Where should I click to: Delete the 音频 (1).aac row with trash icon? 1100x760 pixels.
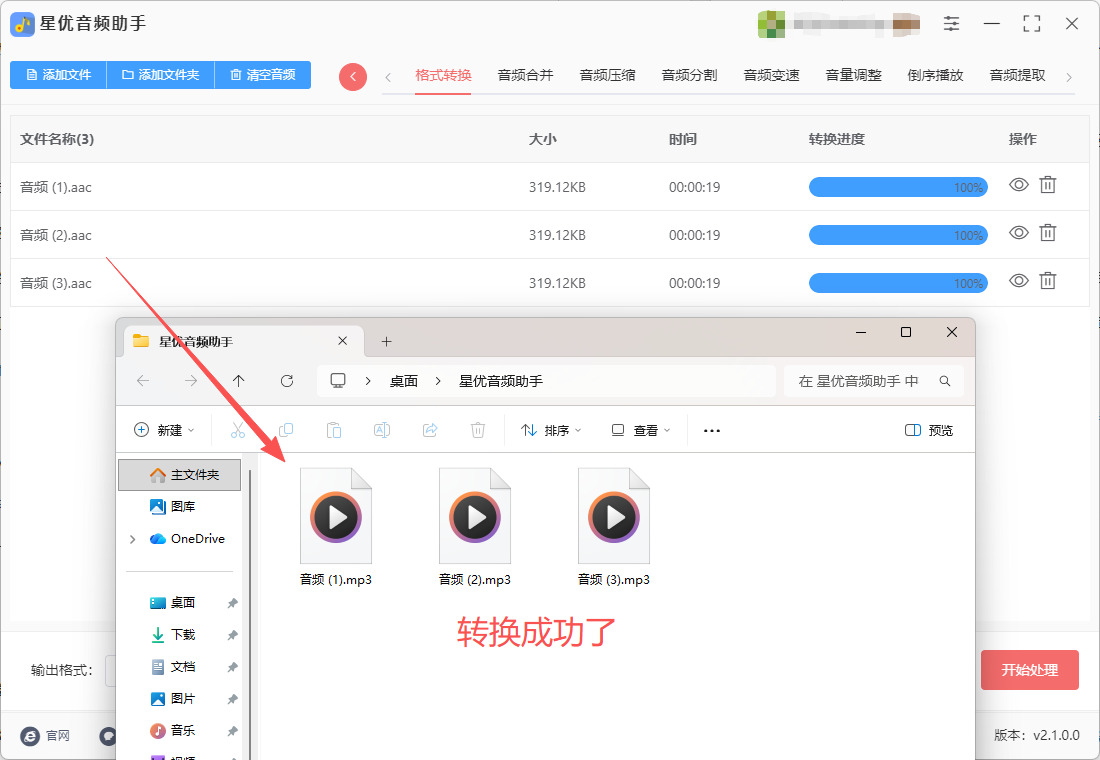pyautogui.click(x=1047, y=185)
